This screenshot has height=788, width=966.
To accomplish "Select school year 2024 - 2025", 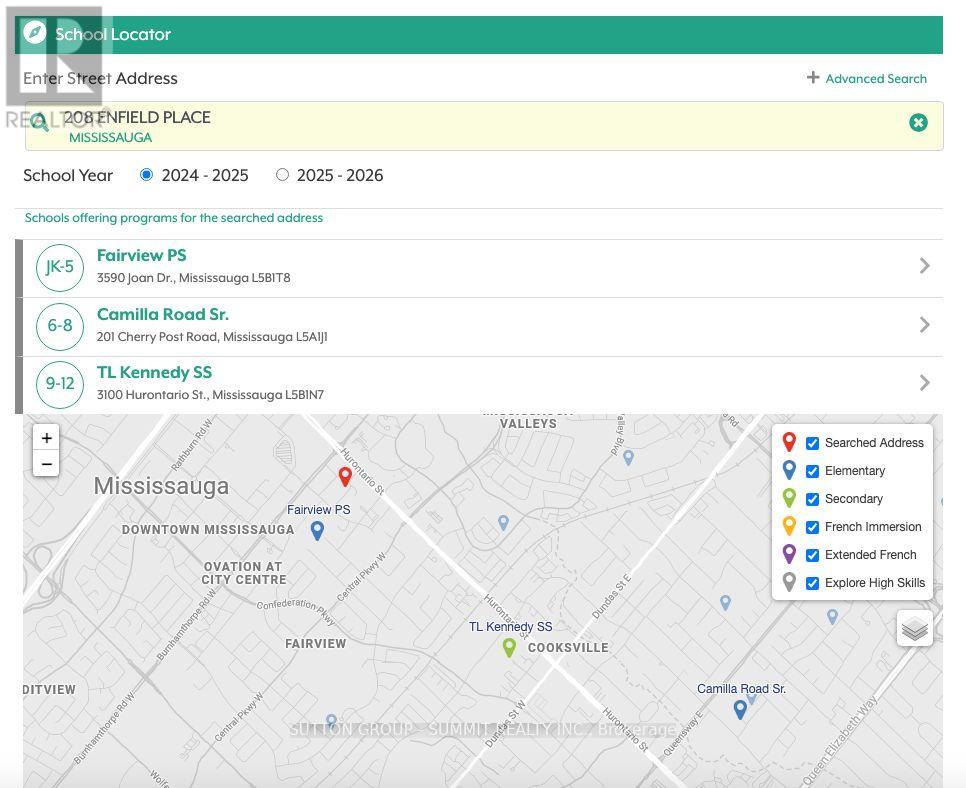I will pyautogui.click(x=146, y=174).
